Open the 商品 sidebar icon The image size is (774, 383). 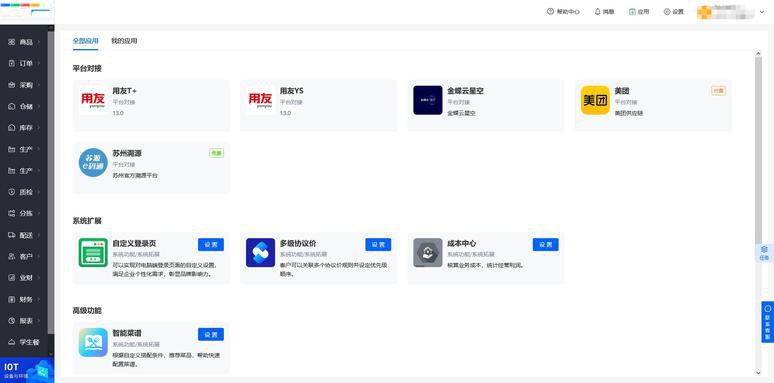tap(12, 42)
